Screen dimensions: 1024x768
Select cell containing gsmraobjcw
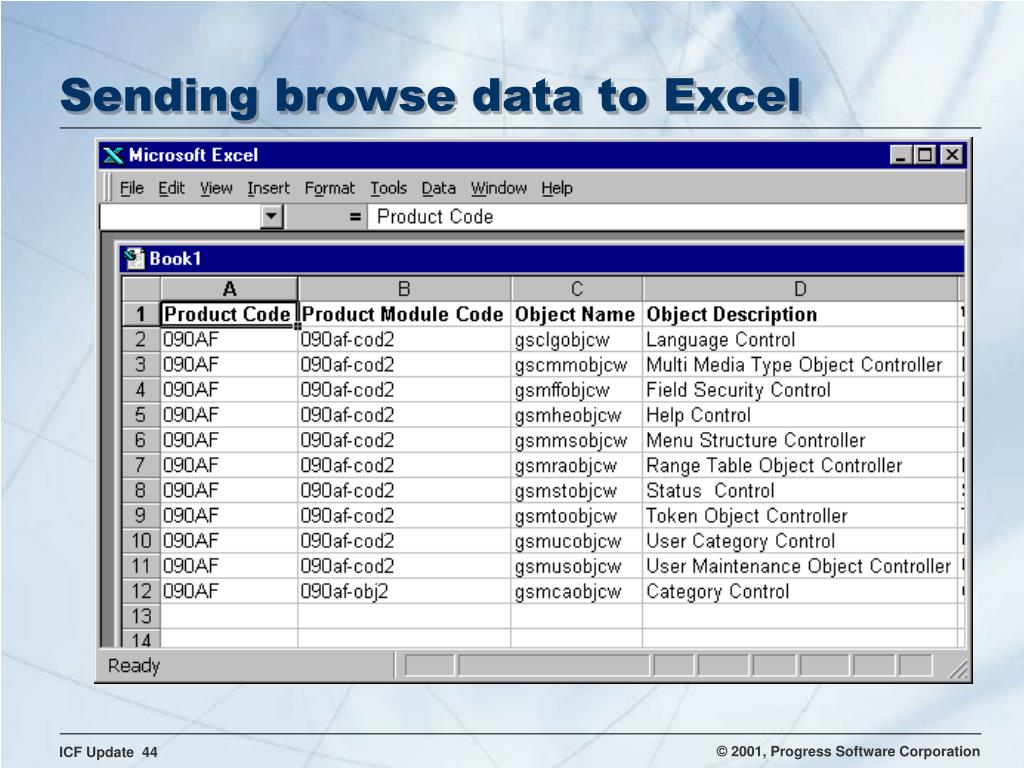pos(577,465)
